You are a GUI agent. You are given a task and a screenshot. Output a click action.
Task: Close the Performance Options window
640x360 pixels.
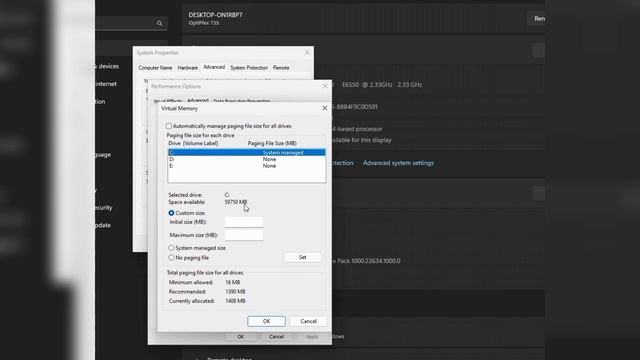pyautogui.click(x=325, y=86)
